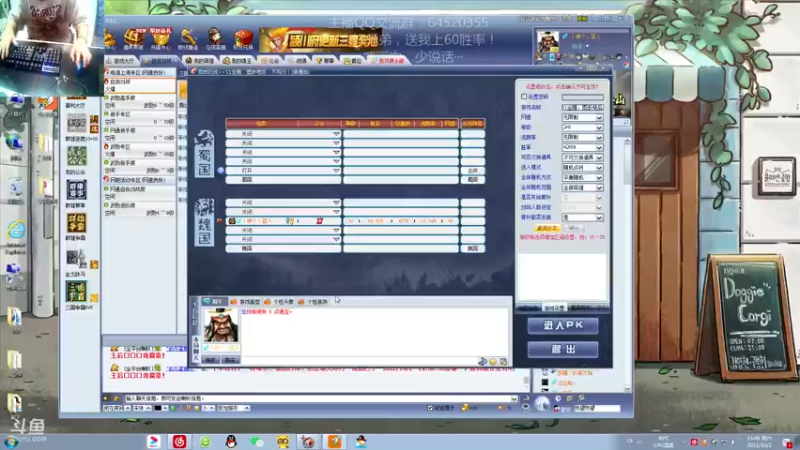The height and width of the screenshot is (450, 800).
Task: Switch to the 战绩 tab
Action: pyautogui.click(x=298, y=61)
